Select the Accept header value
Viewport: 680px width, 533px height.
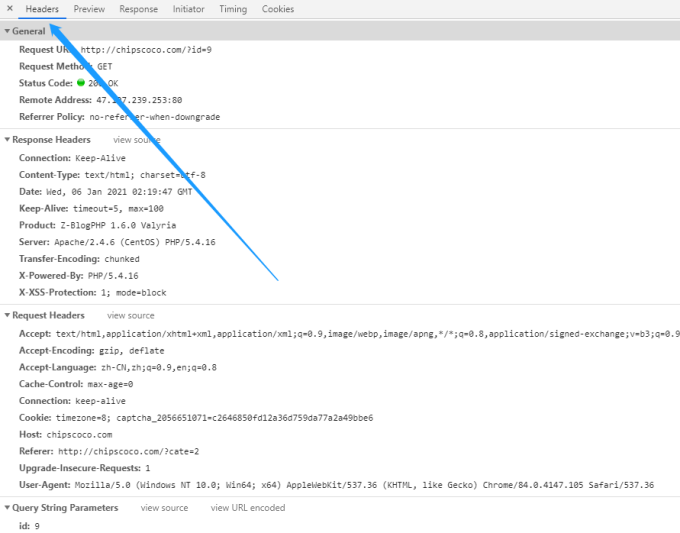[x=368, y=334]
